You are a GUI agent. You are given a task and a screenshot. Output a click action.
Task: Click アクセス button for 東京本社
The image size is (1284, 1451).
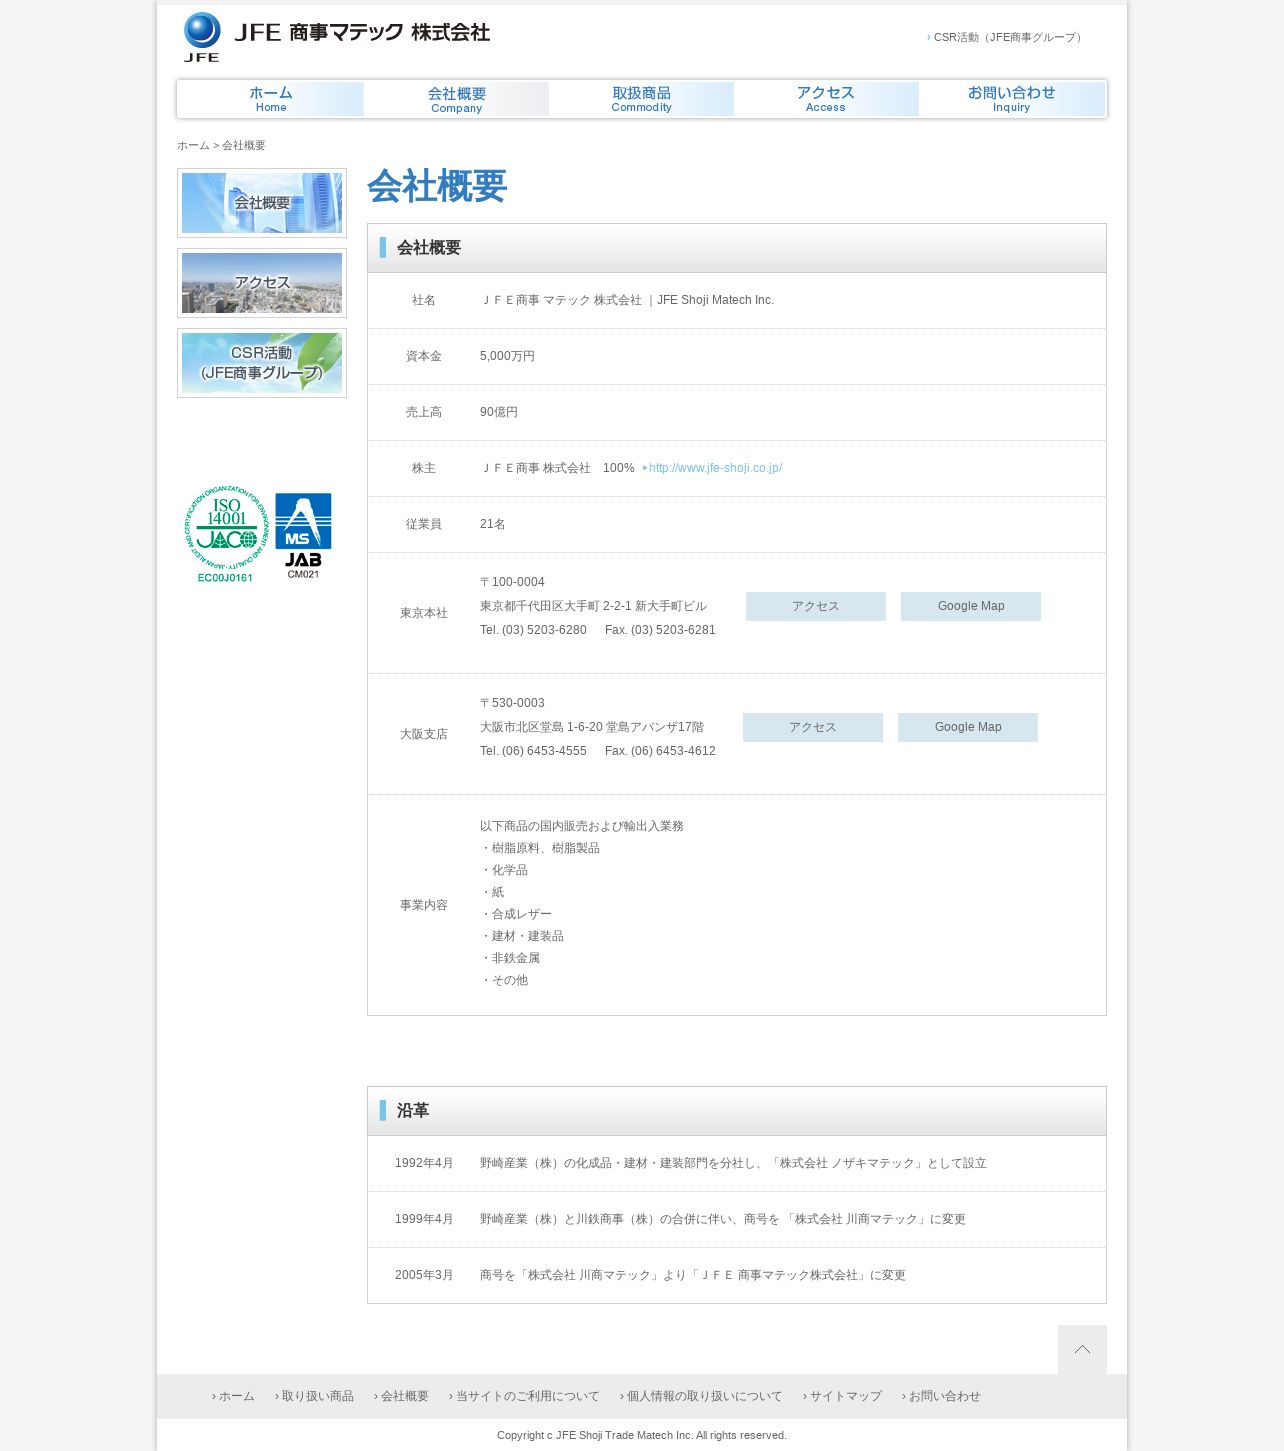pos(816,606)
